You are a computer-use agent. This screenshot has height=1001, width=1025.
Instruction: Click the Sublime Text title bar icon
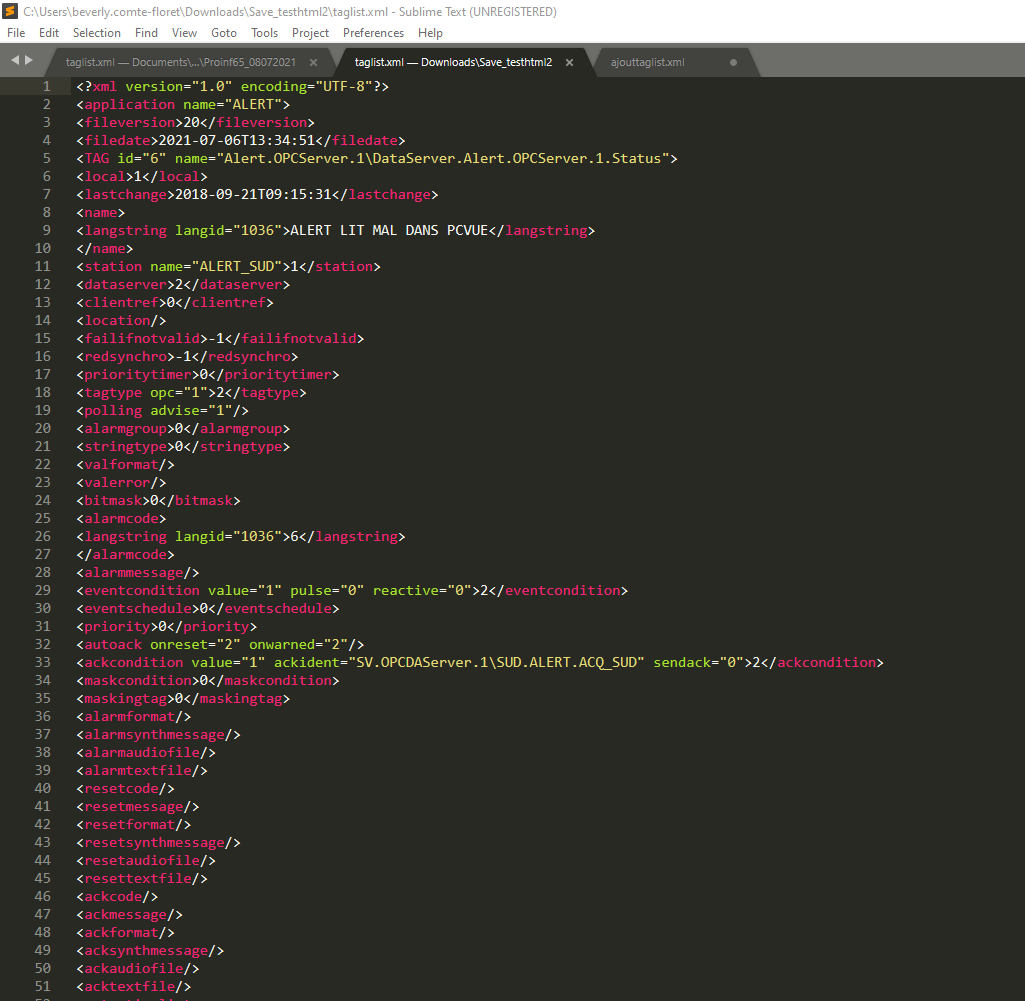(10, 12)
